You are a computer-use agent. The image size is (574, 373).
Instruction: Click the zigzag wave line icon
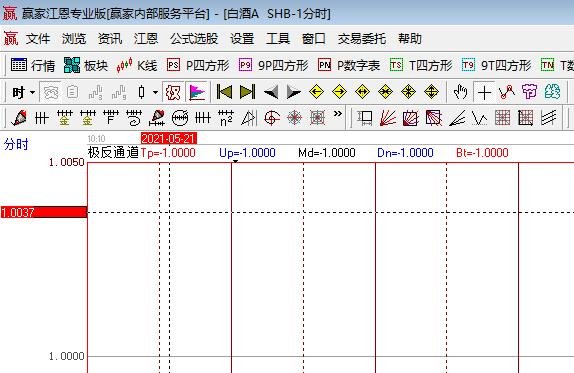tap(480, 118)
